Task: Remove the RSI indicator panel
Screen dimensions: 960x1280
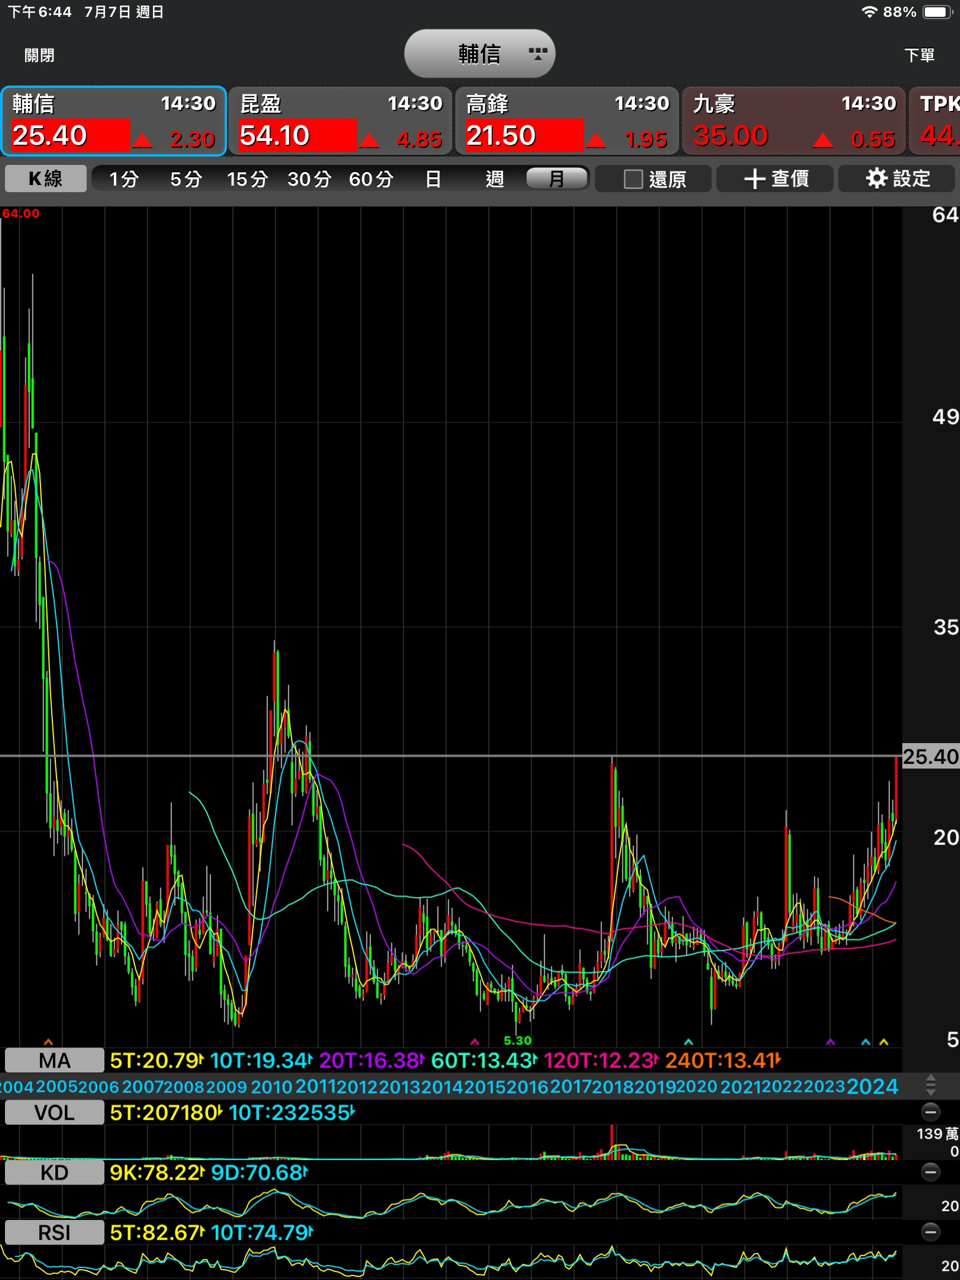Action: tap(930, 1232)
